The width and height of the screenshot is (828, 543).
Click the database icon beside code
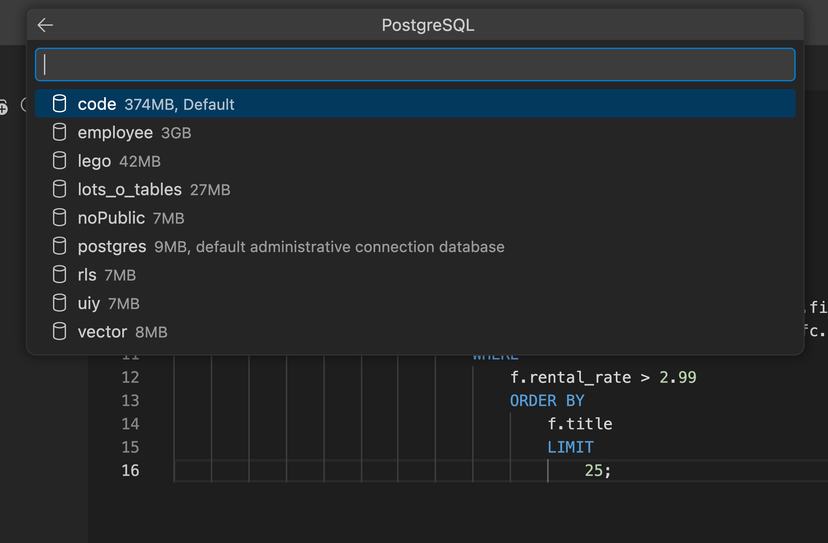pyautogui.click(x=60, y=104)
